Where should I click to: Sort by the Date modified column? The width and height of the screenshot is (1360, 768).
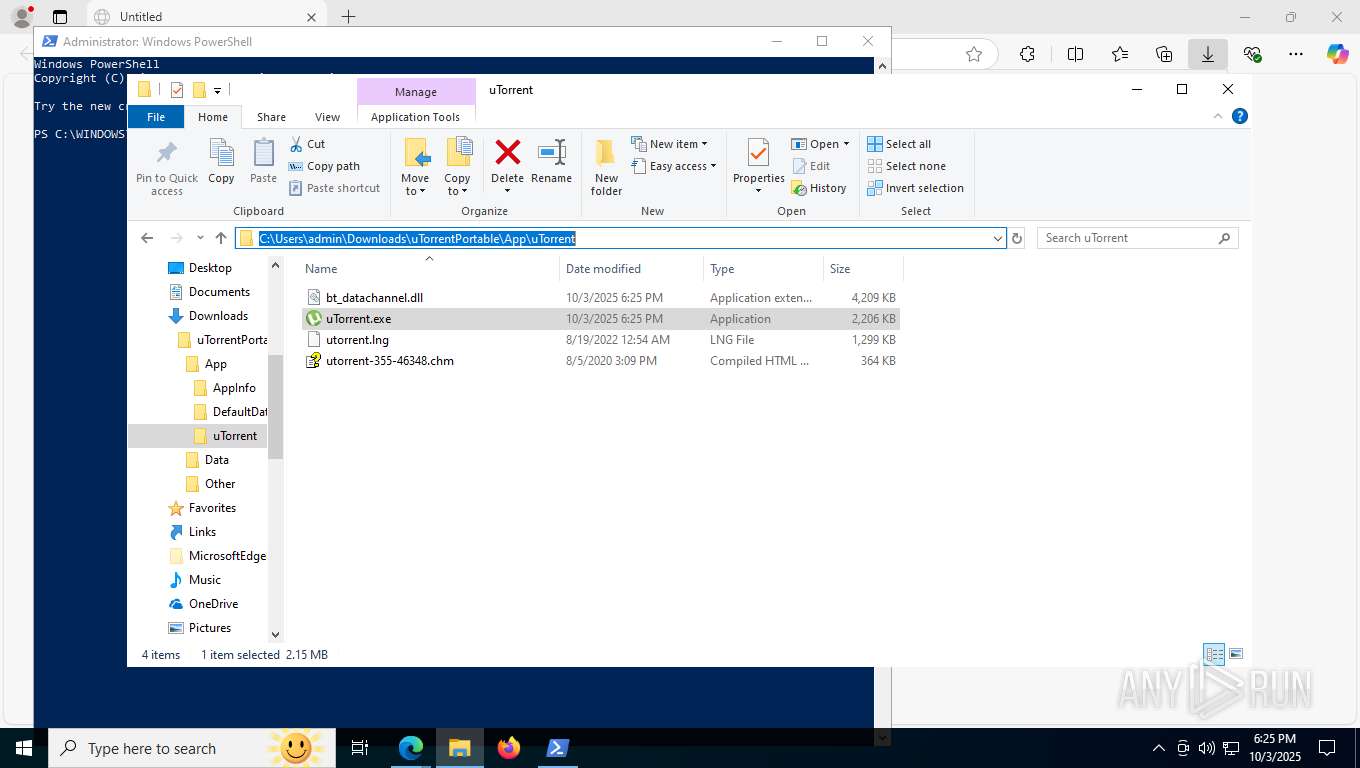[x=632, y=269]
